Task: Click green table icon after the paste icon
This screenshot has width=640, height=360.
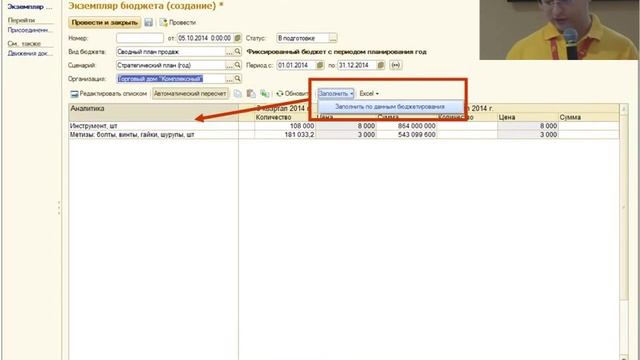Action: tap(265, 93)
